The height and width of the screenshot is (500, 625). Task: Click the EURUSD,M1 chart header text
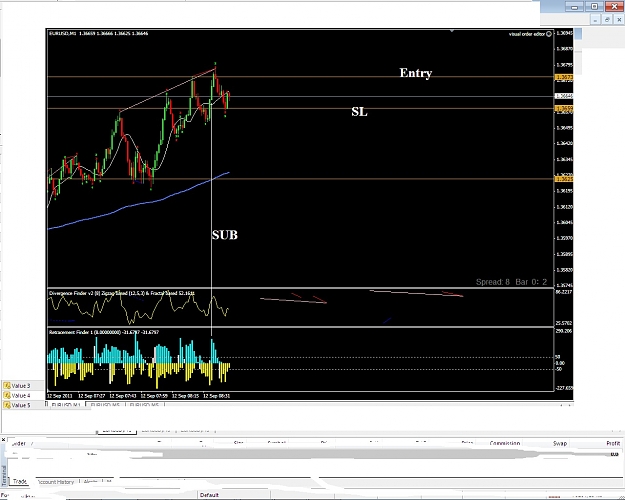(98, 33)
